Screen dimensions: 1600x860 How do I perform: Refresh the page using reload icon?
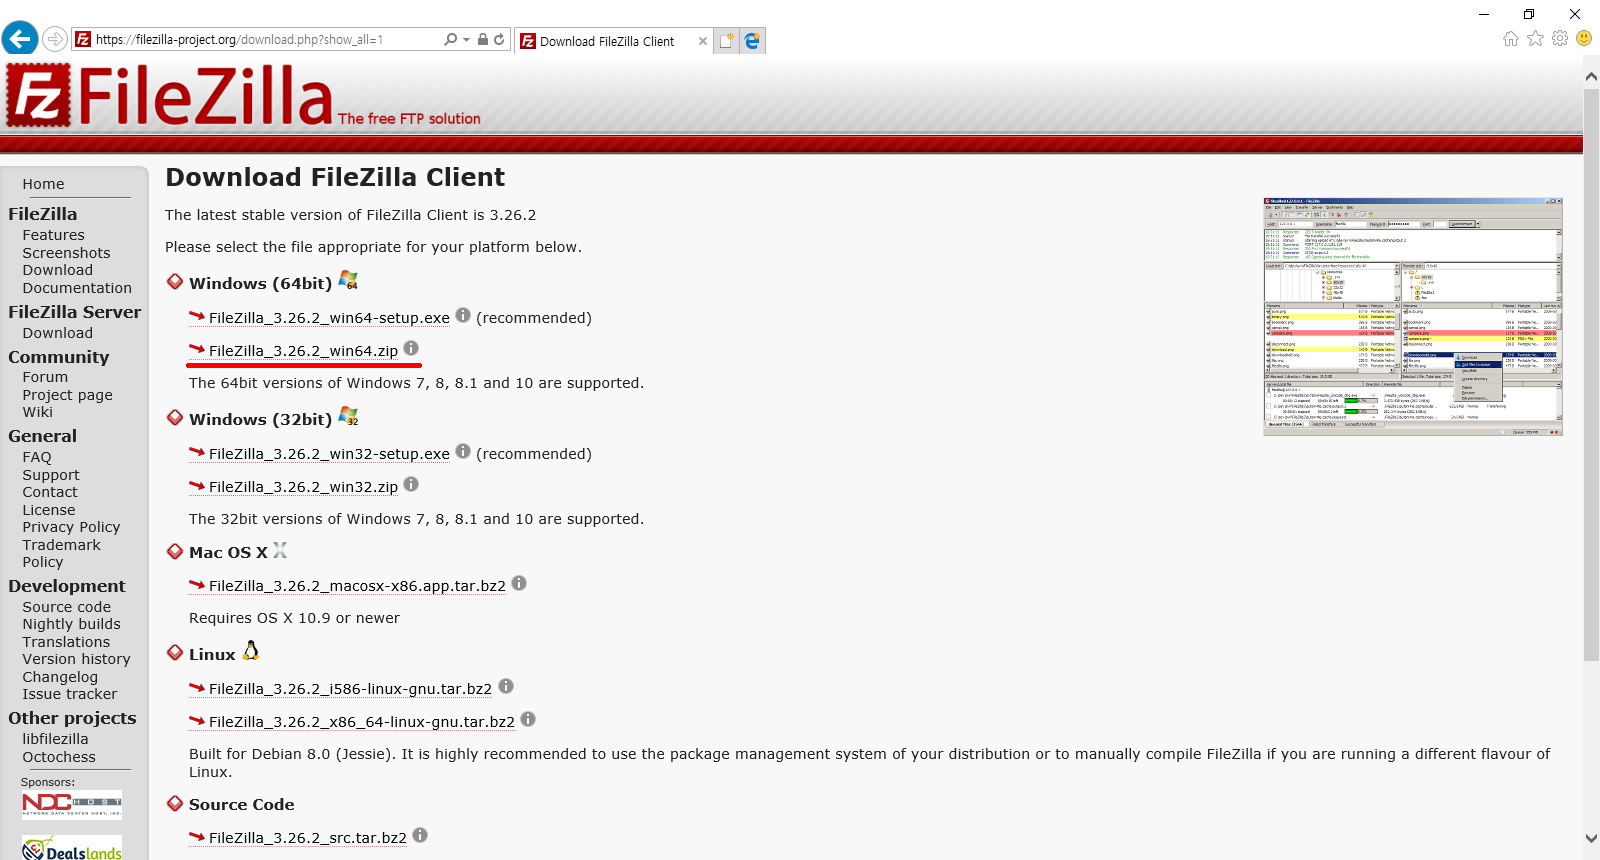click(499, 39)
